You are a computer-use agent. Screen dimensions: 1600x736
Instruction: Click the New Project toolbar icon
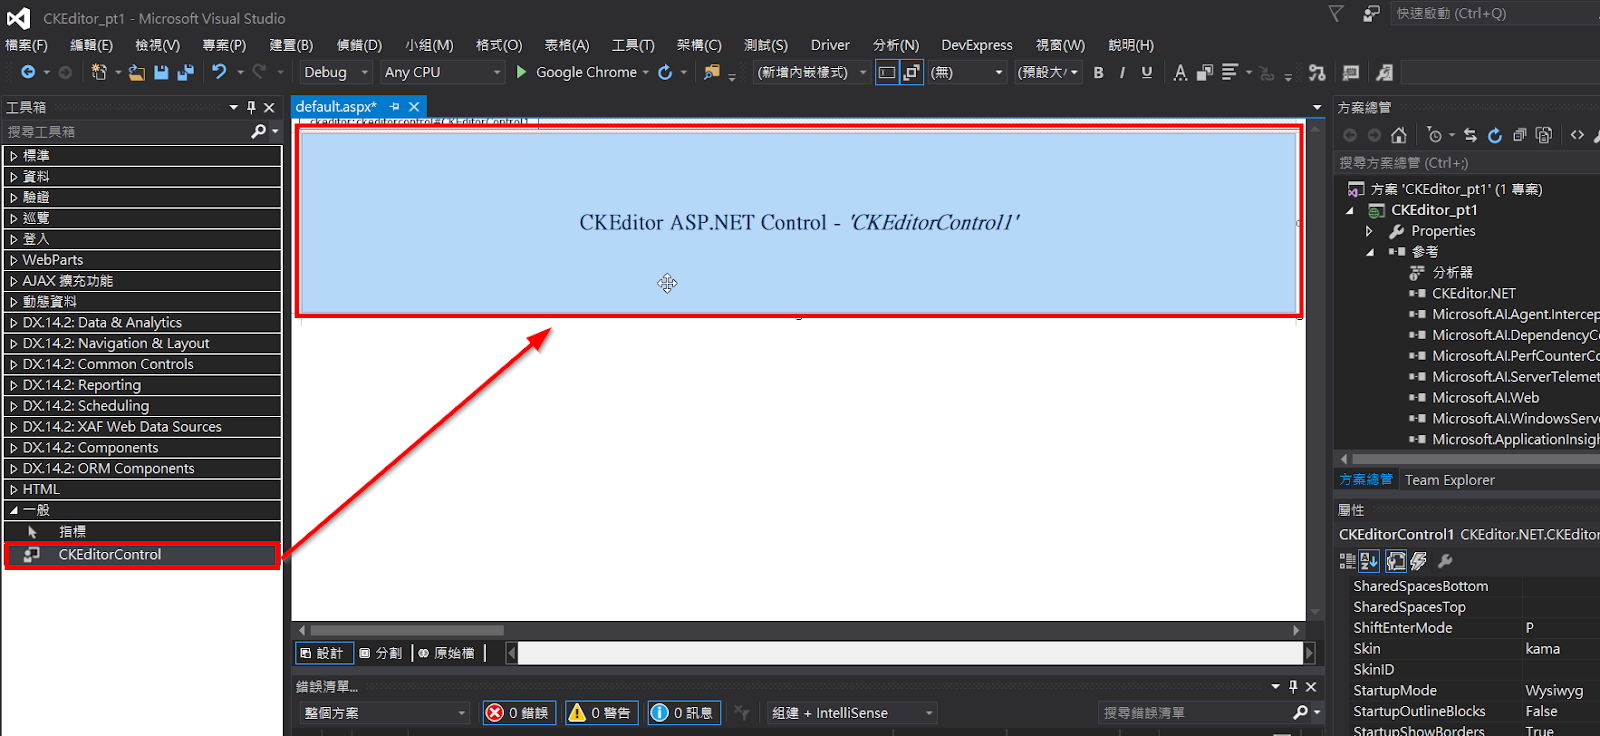[x=98, y=72]
